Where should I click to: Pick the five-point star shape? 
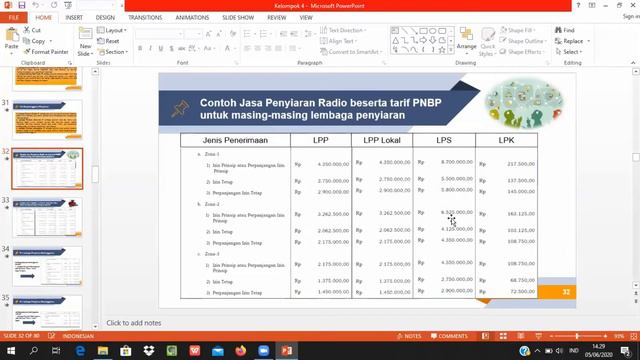442,50
